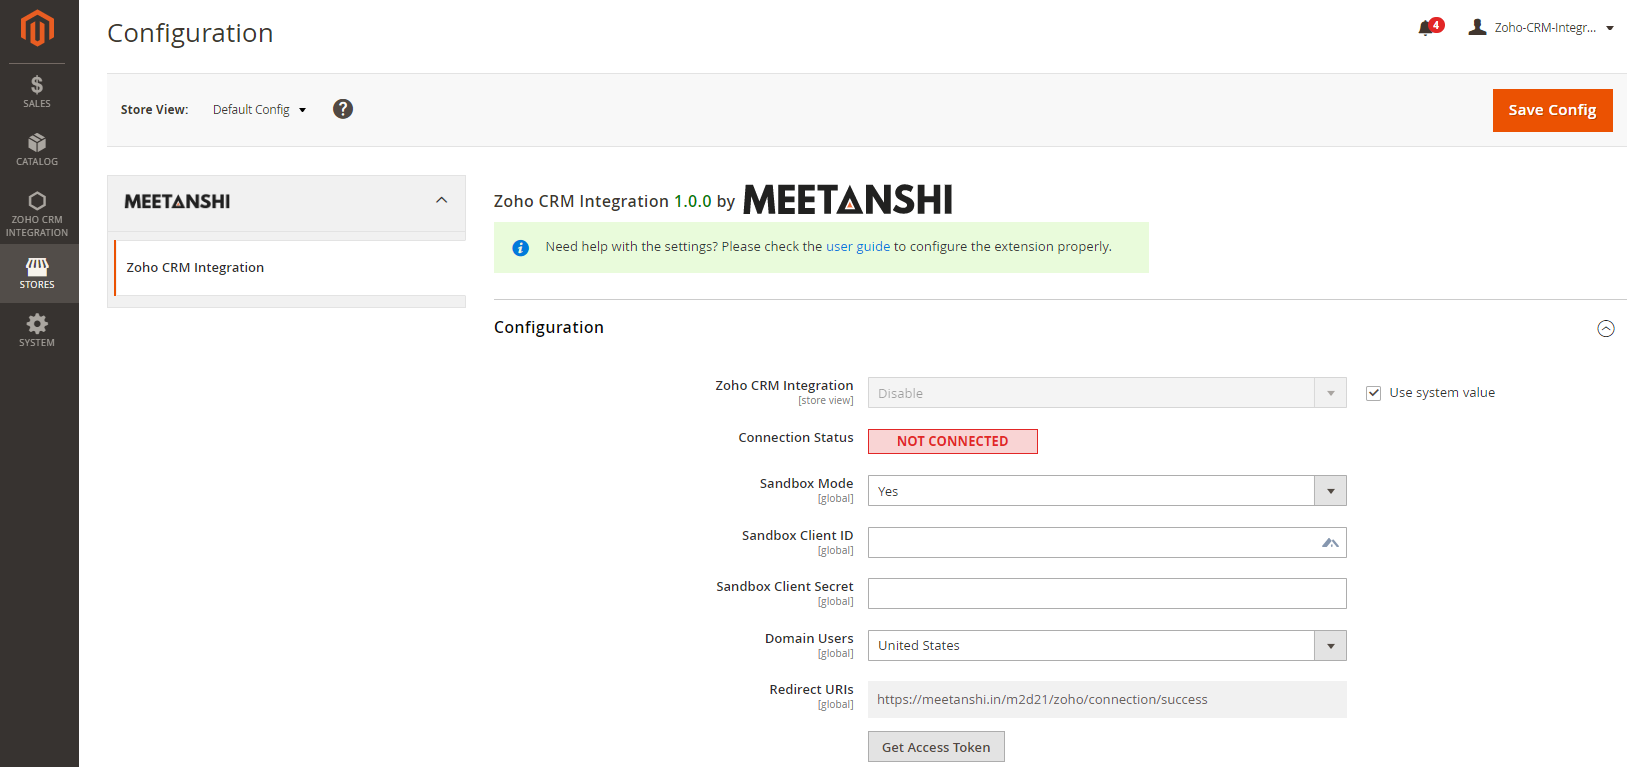The width and height of the screenshot is (1642, 767).
Task: Click the Redirect URIs value field
Action: 1107,700
